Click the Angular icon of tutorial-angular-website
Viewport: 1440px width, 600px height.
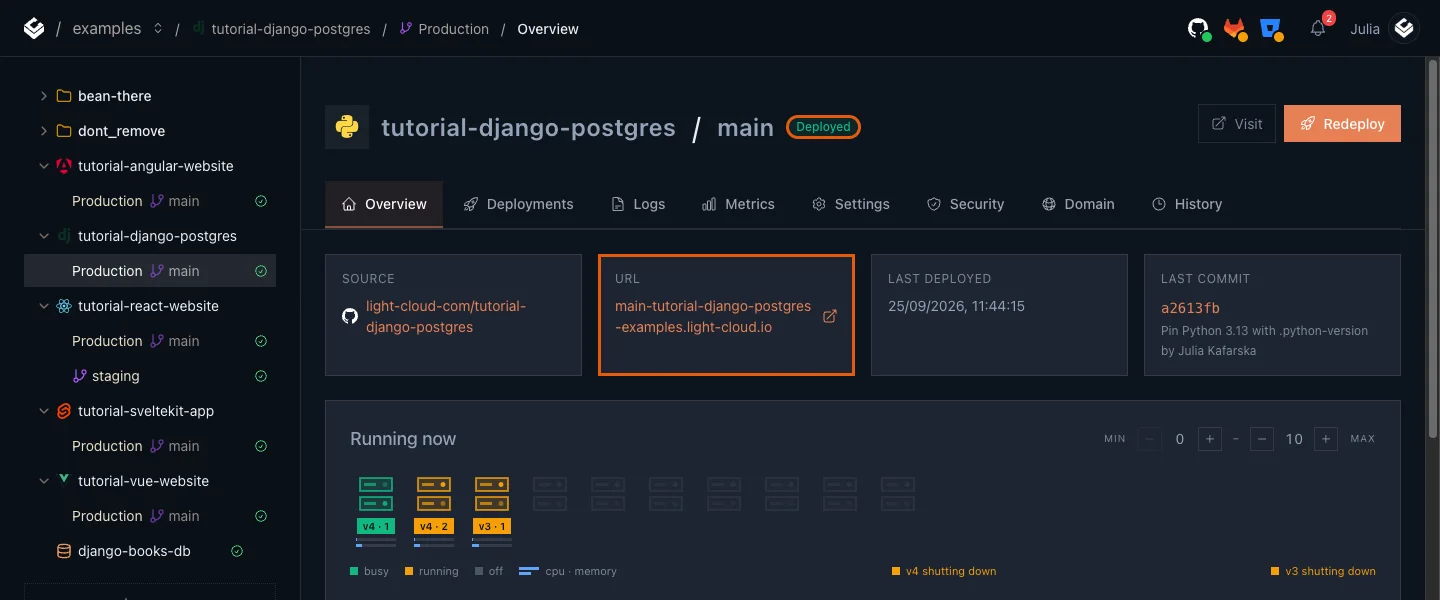[x=64, y=166]
